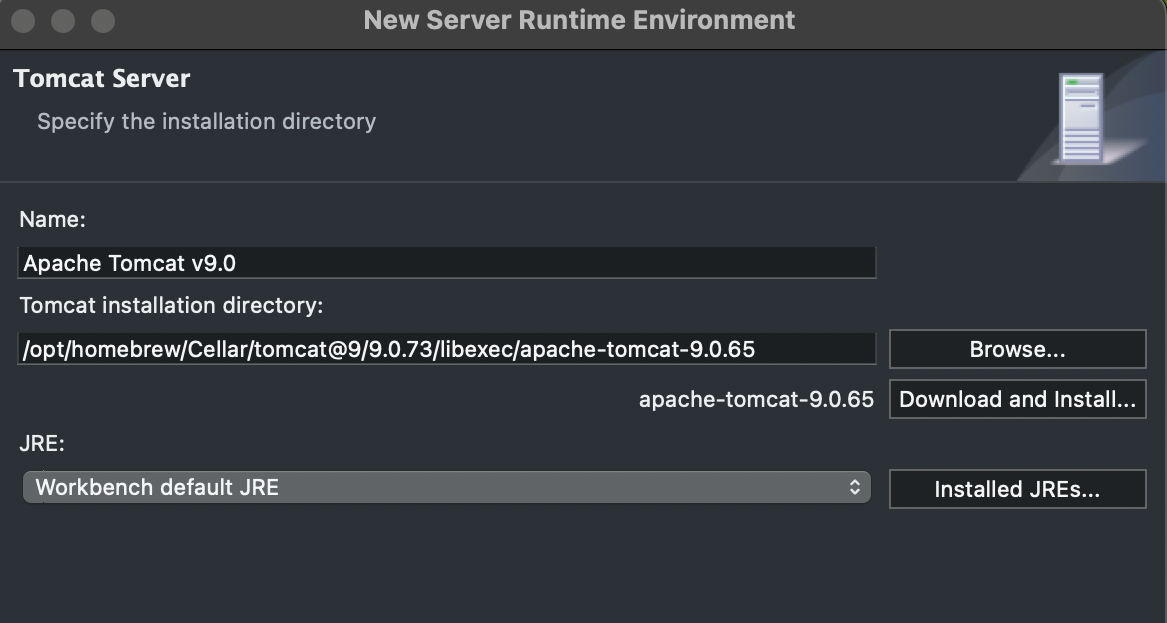Click the green zoom window button
The width and height of the screenshot is (1167, 623).
pyautogui.click(x=103, y=21)
